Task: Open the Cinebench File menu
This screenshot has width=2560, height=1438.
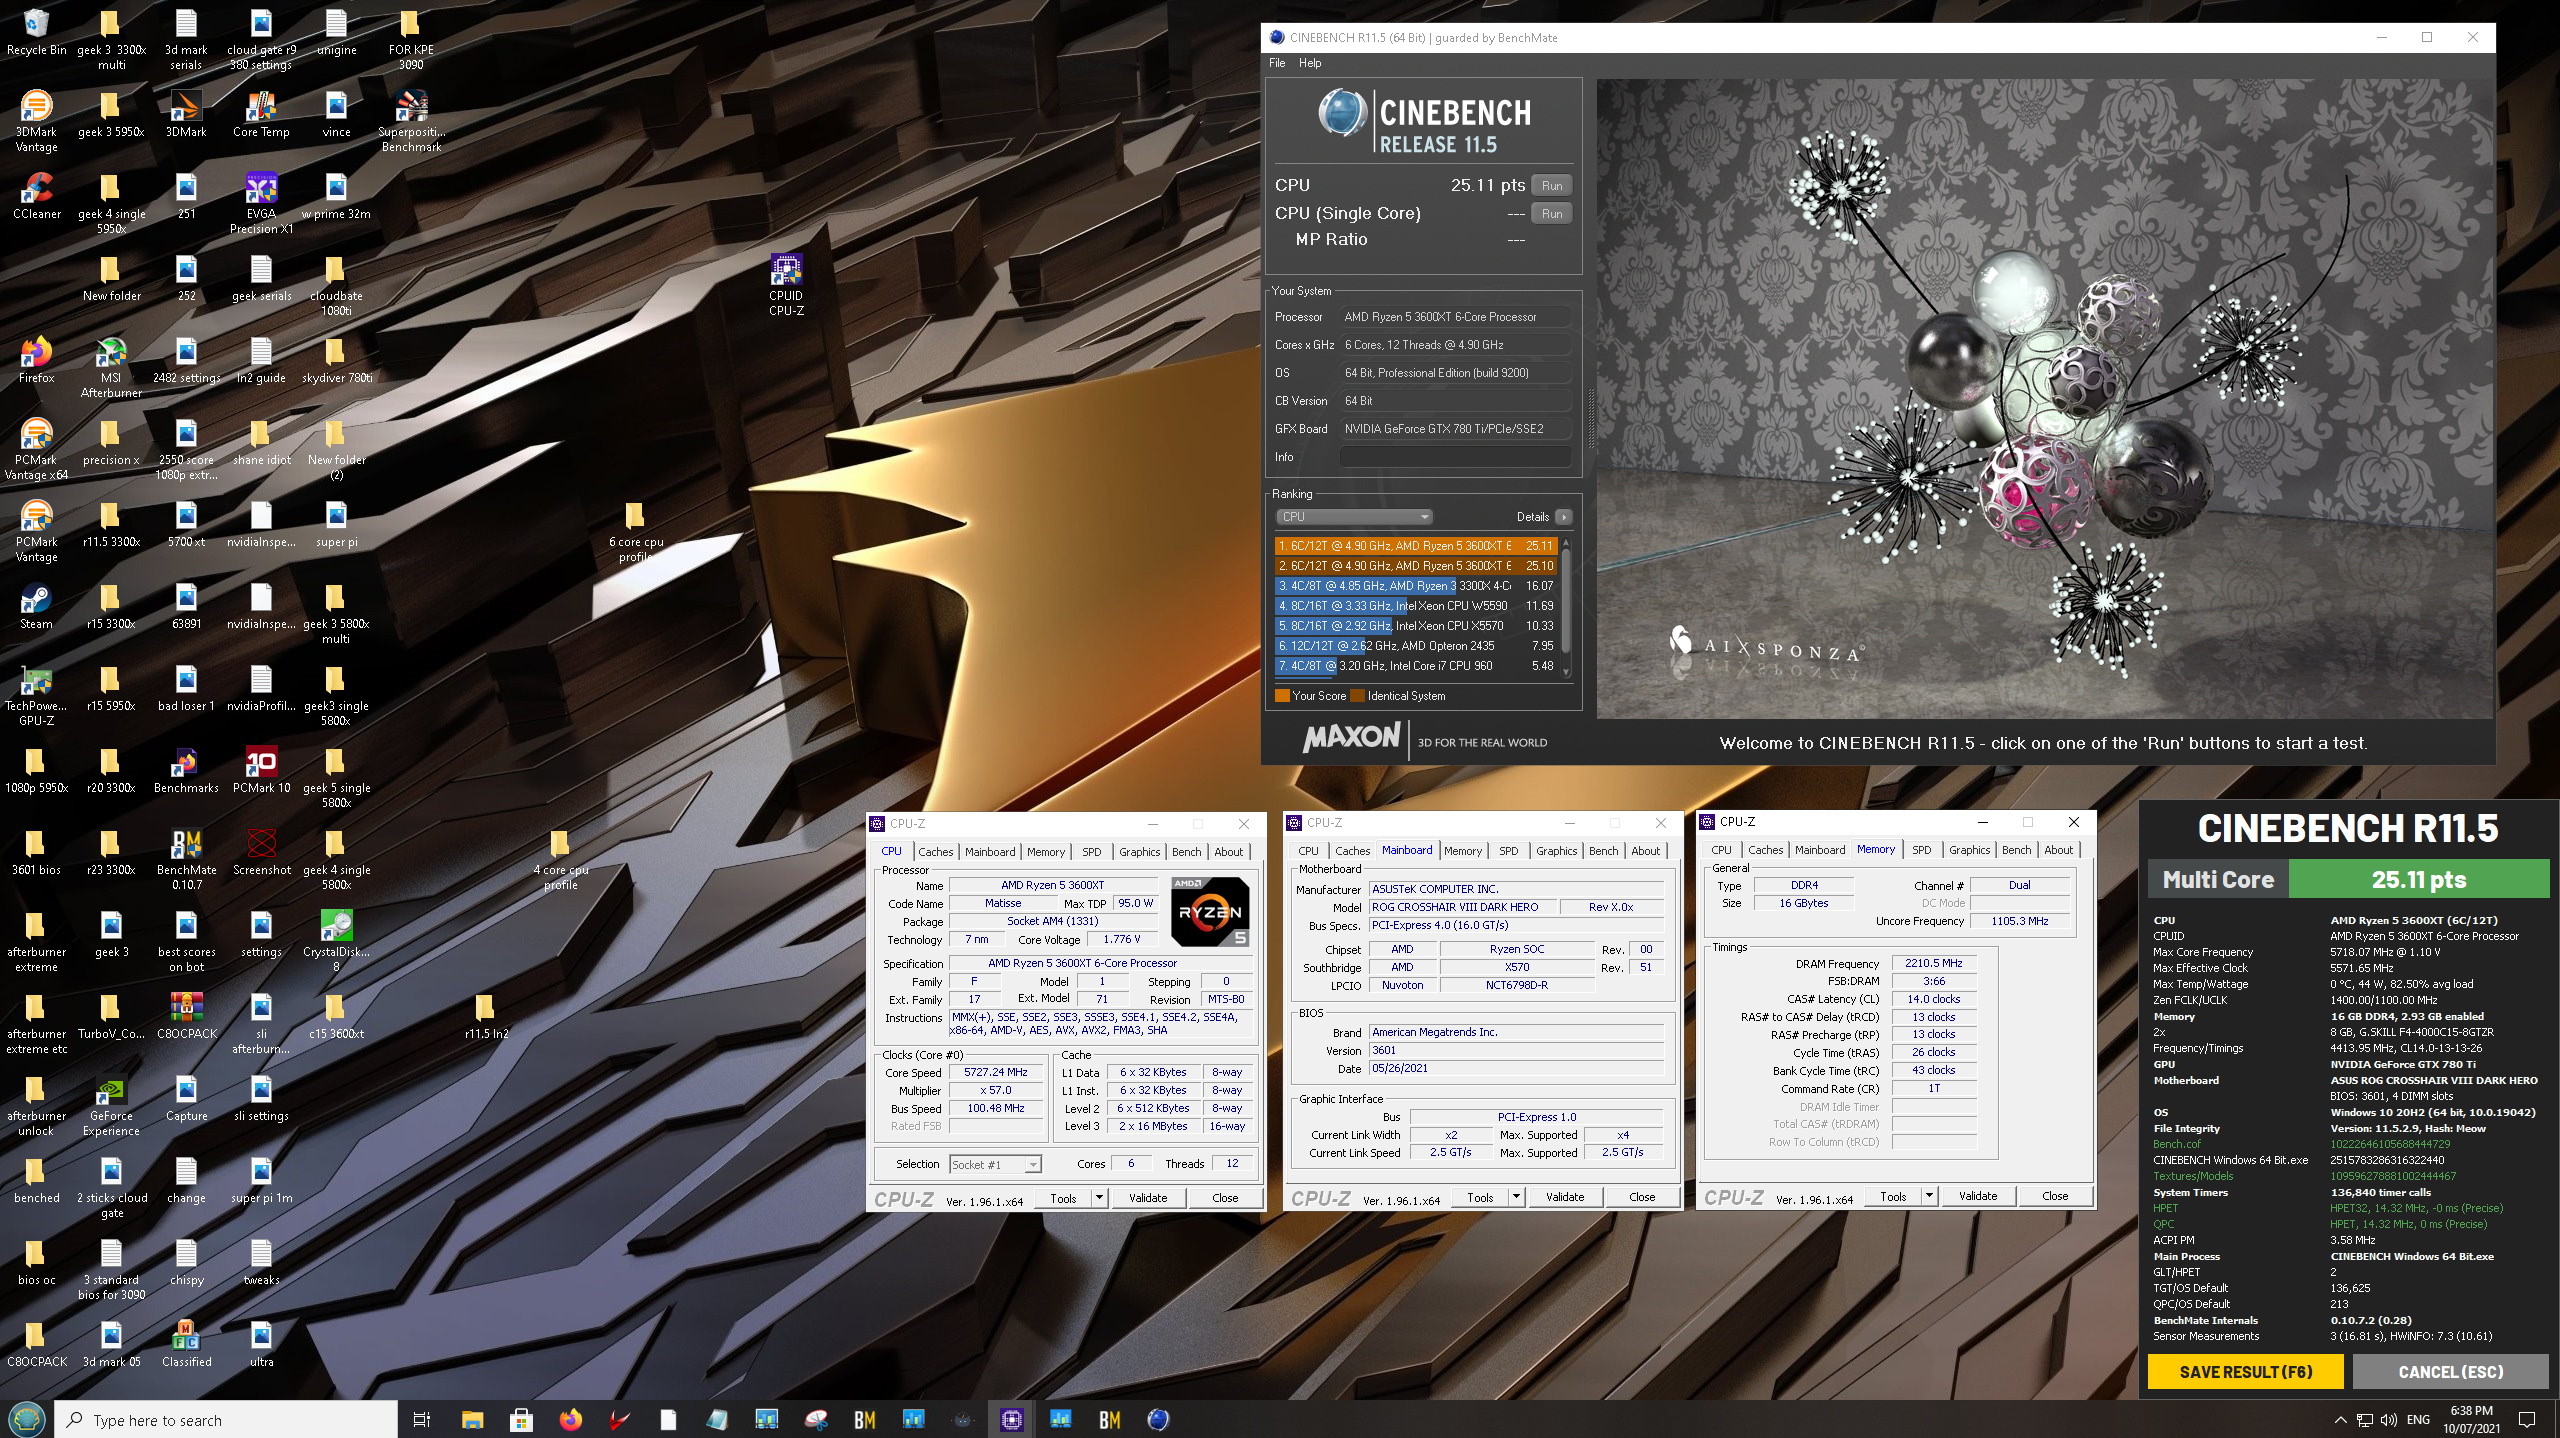Action: pos(1277,63)
